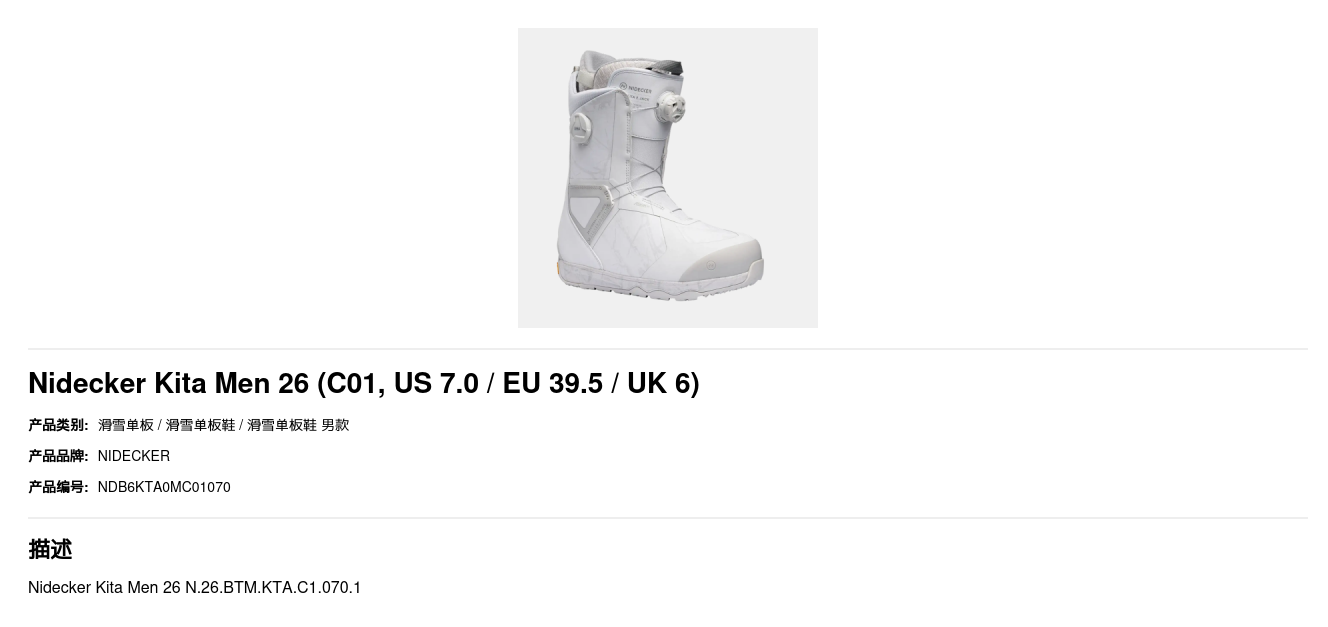This screenshot has width=1328, height=627.
Task: Click the 描述 section heading
Action: coord(50,549)
